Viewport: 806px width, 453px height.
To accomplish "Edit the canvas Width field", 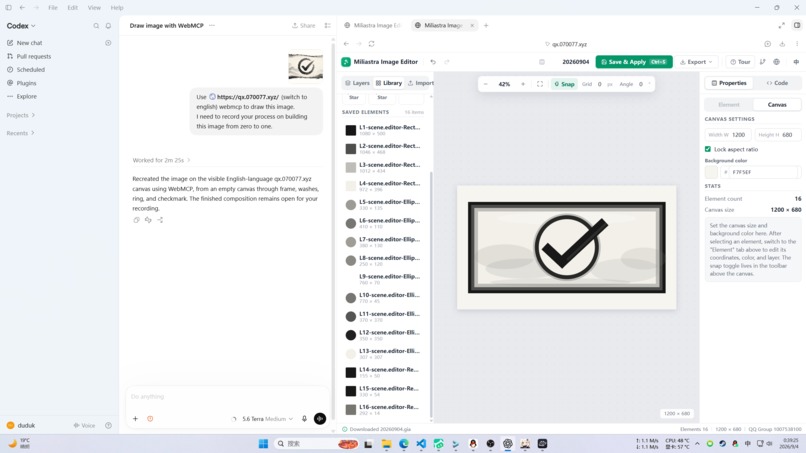I will [727, 135].
